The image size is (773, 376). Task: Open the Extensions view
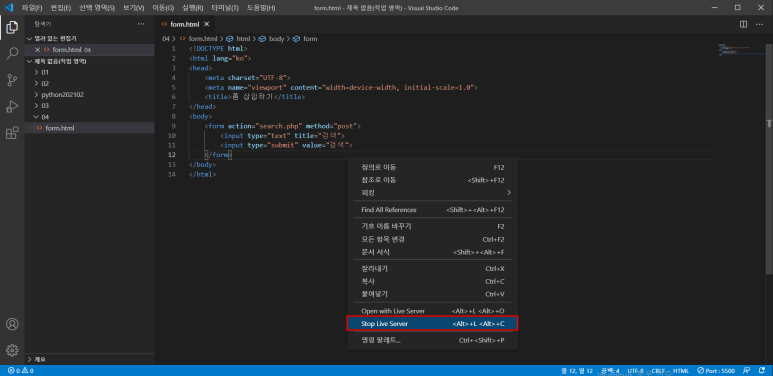click(x=12, y=133)
